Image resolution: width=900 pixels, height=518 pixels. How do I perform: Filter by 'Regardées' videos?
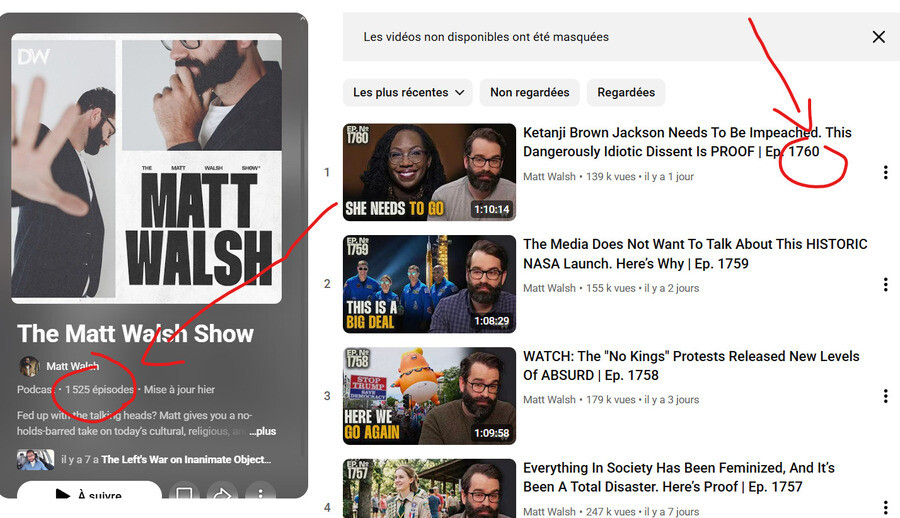626,92
